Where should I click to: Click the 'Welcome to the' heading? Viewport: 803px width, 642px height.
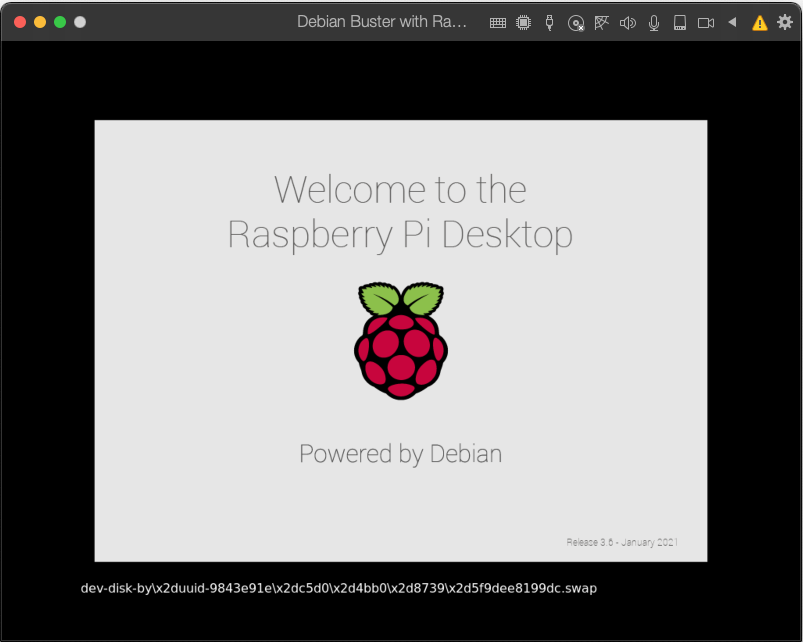[x=400, y=190]
